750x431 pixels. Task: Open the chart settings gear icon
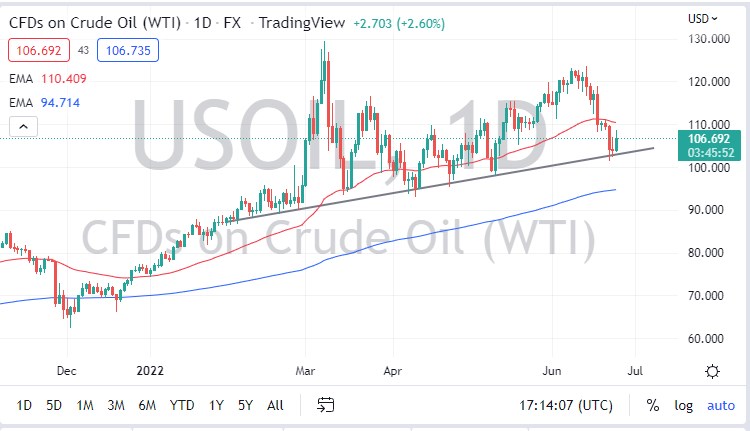713,371
